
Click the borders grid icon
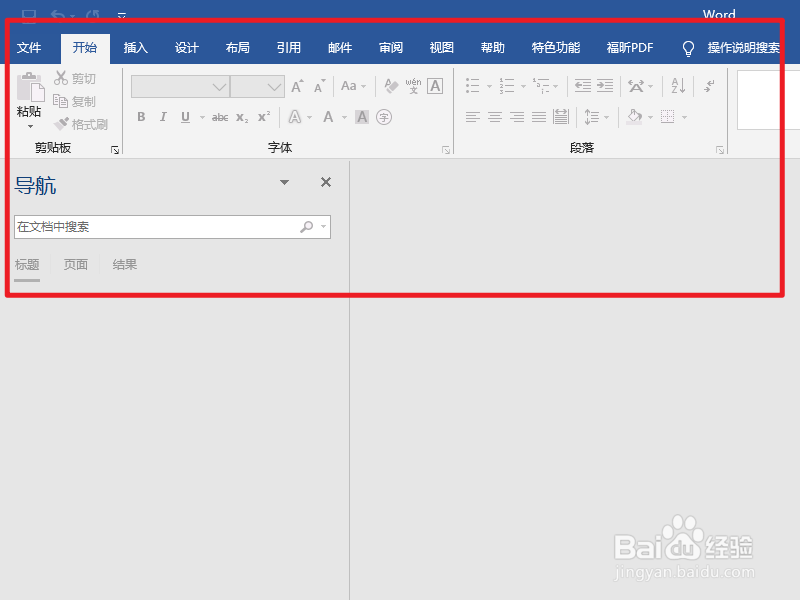point(667,117)
